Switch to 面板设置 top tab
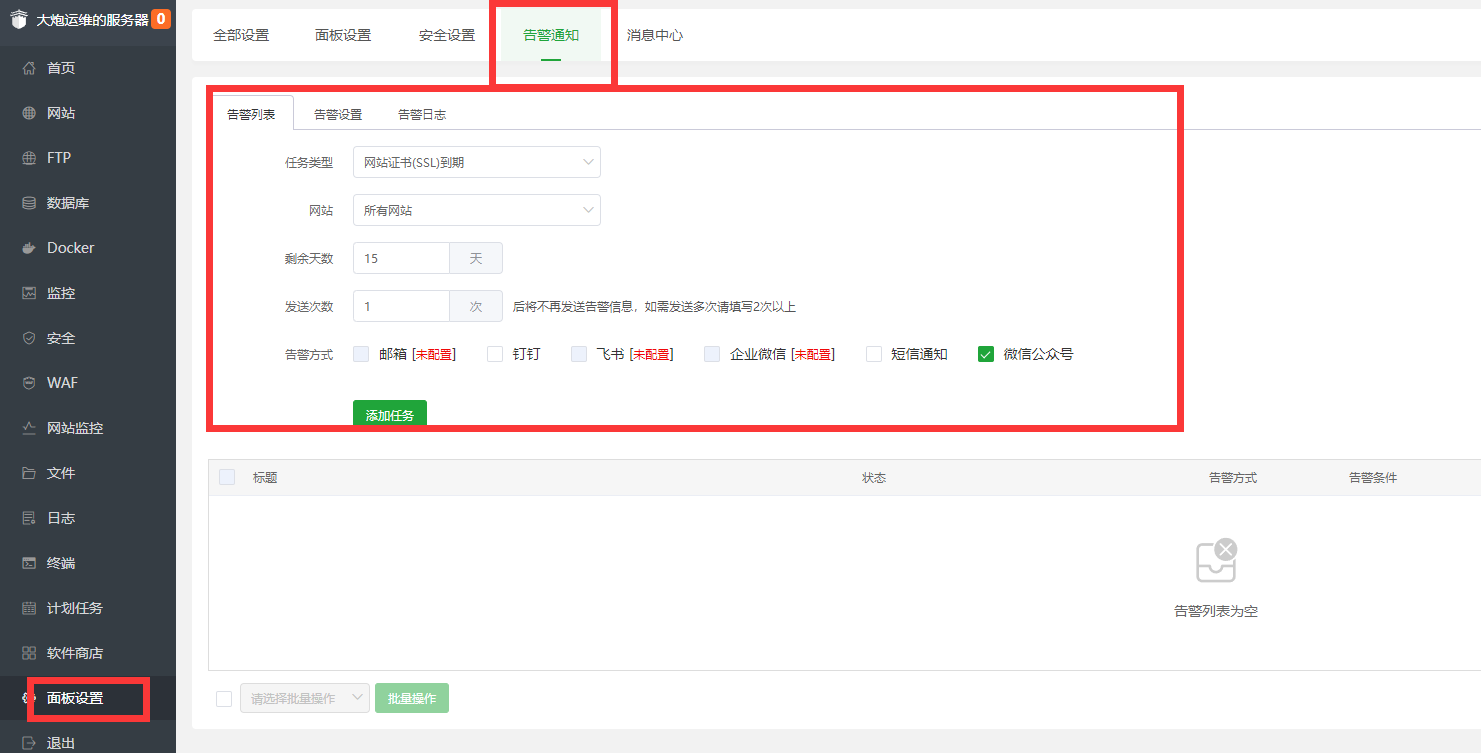 click(343, 35)
